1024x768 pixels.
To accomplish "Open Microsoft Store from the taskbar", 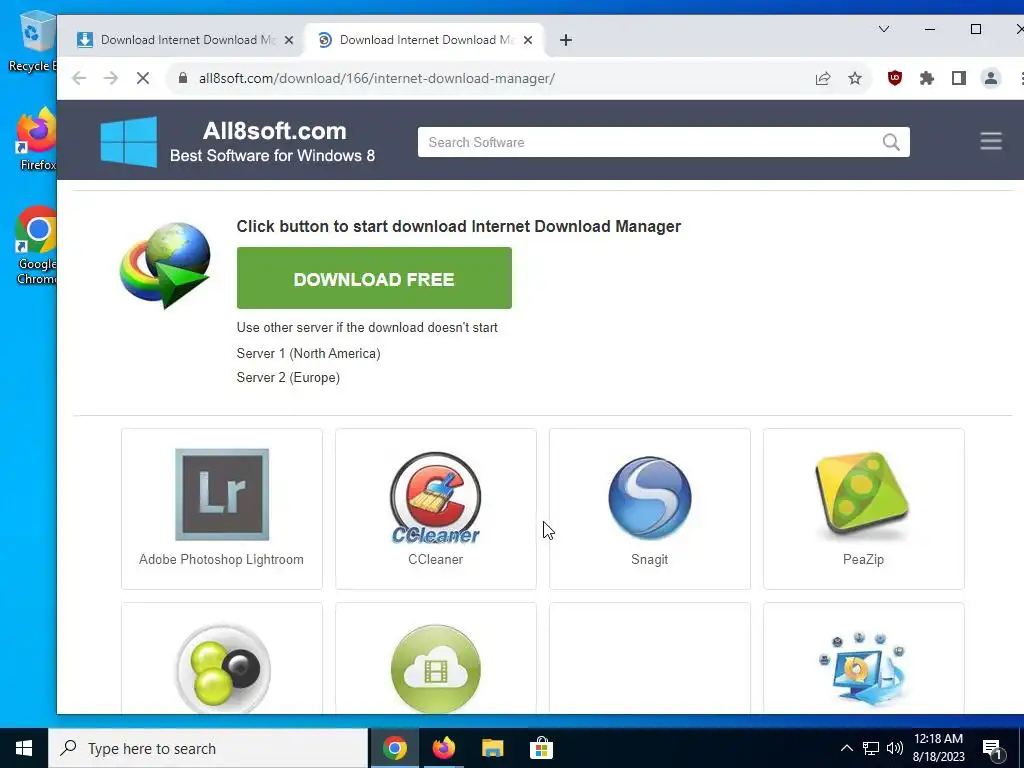I will [541, 748].
